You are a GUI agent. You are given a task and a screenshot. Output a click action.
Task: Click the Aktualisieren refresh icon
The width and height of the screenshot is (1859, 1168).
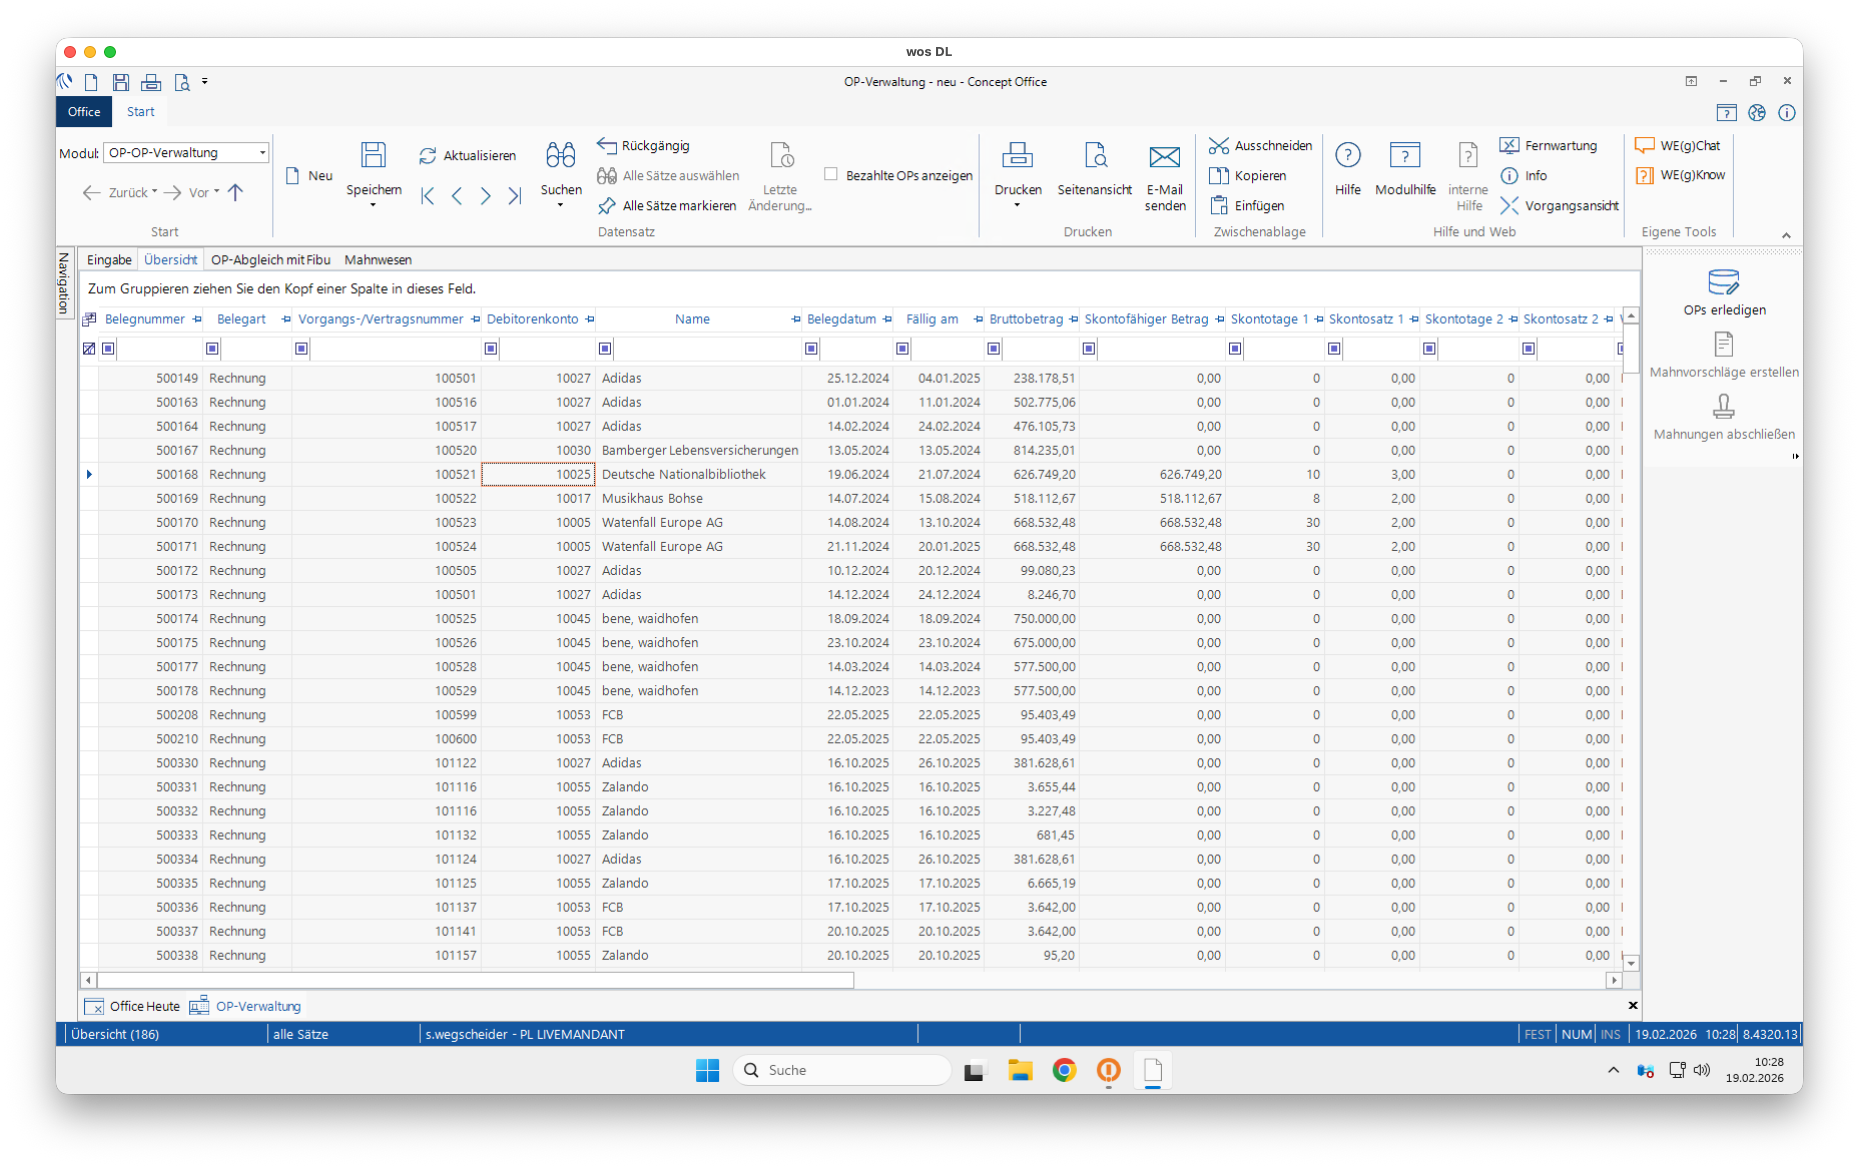(x=428, y=156)
